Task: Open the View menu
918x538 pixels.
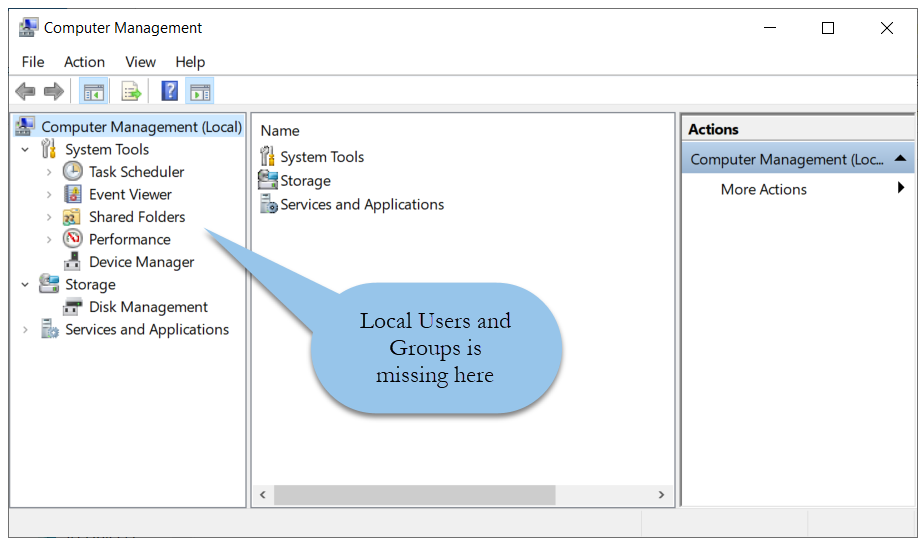Action: (141, 61)
